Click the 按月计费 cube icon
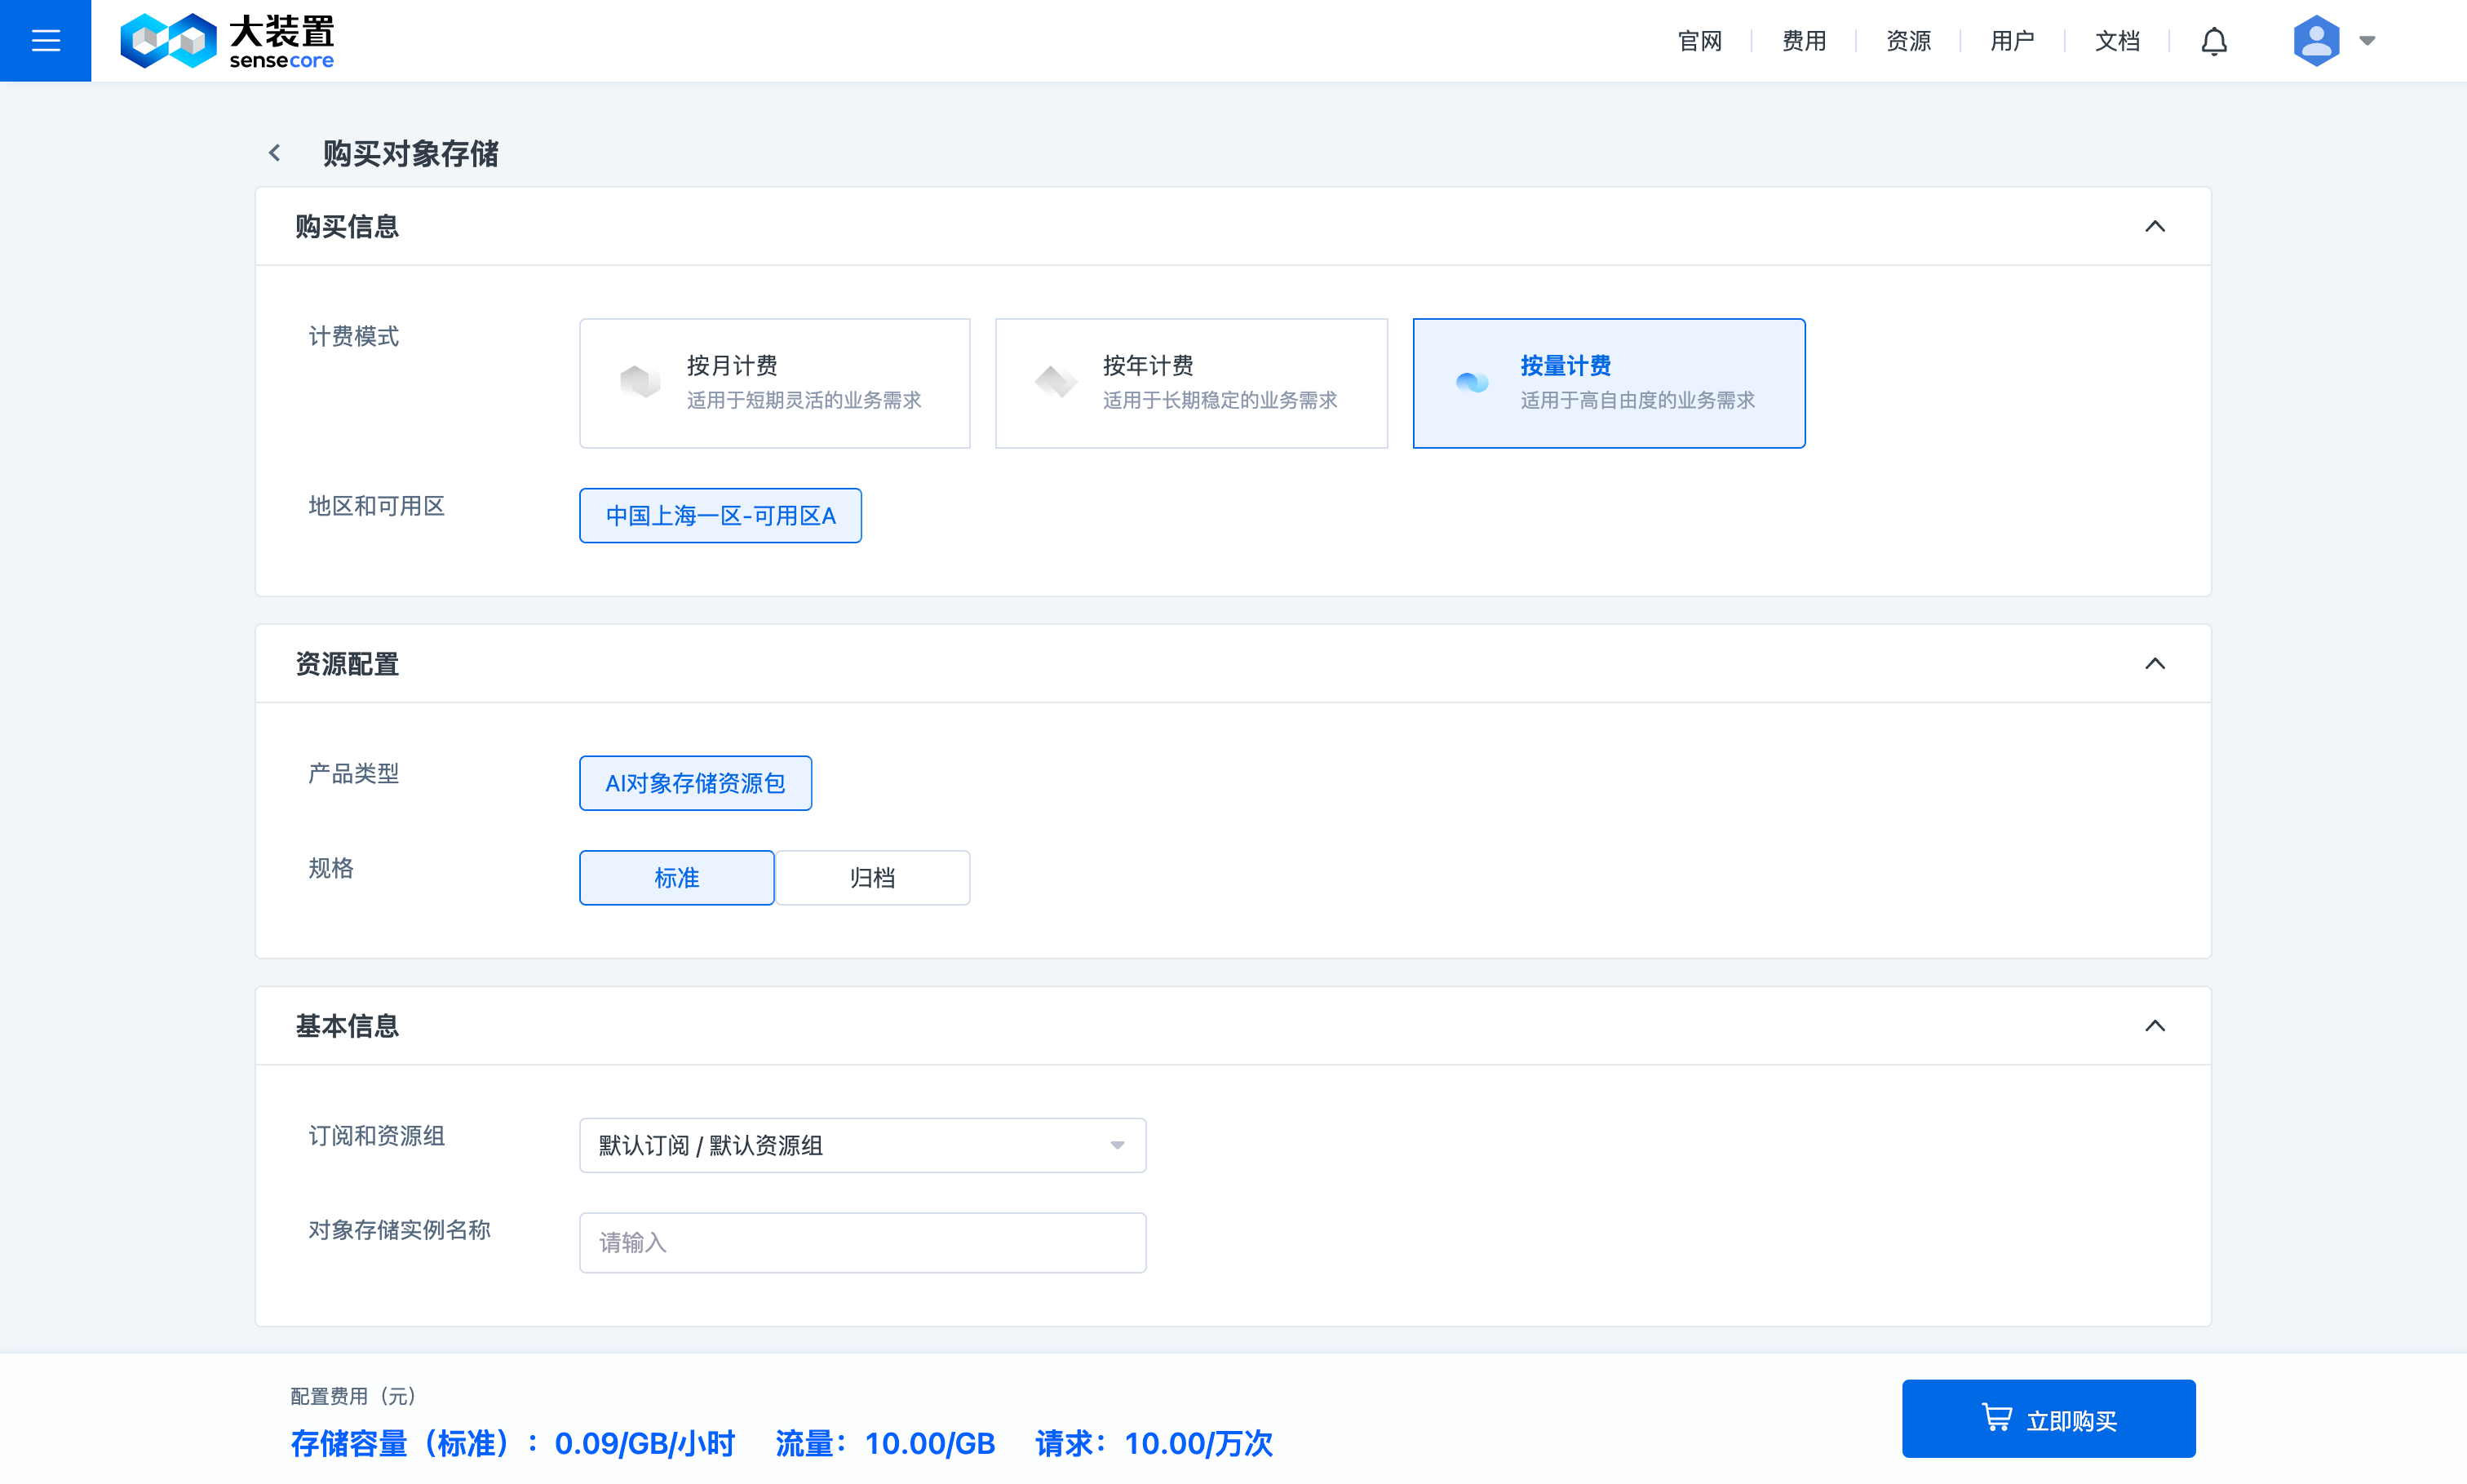Image resolution: width=2467 pixels, height=1484 pixels. pyautogui.click(x=641, y=382)
